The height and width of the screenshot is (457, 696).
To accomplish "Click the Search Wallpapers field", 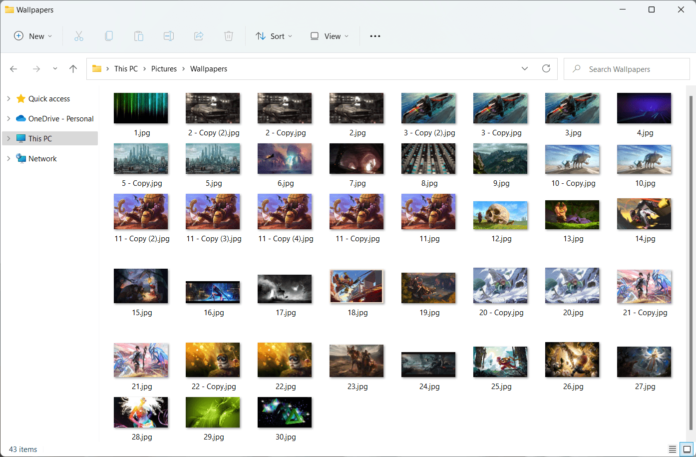I will coord(627,69).
